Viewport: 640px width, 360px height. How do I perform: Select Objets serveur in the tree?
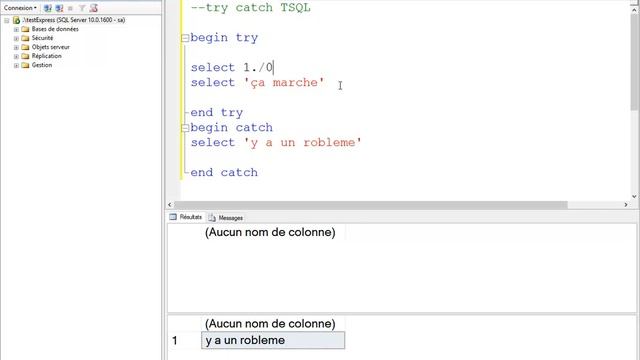51,47
